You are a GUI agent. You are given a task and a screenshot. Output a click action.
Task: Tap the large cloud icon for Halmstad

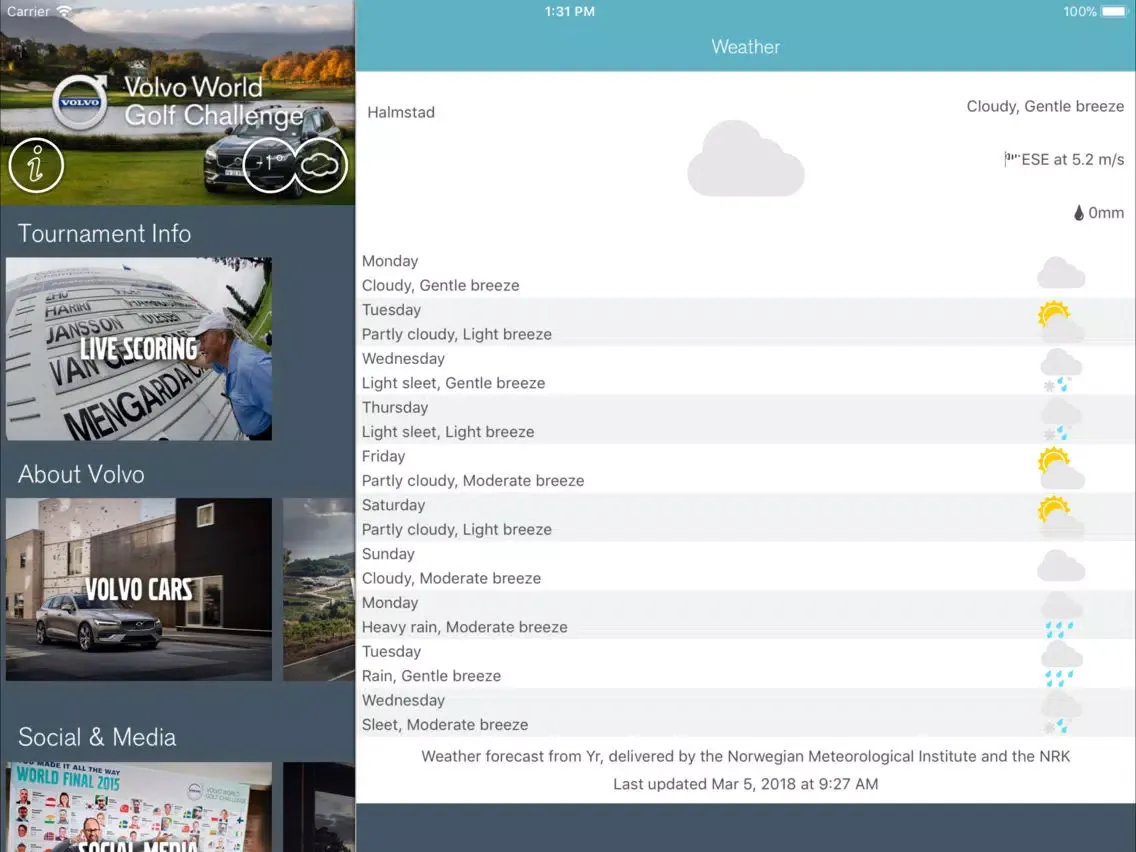pyautogui.click(x=746, y=158)
